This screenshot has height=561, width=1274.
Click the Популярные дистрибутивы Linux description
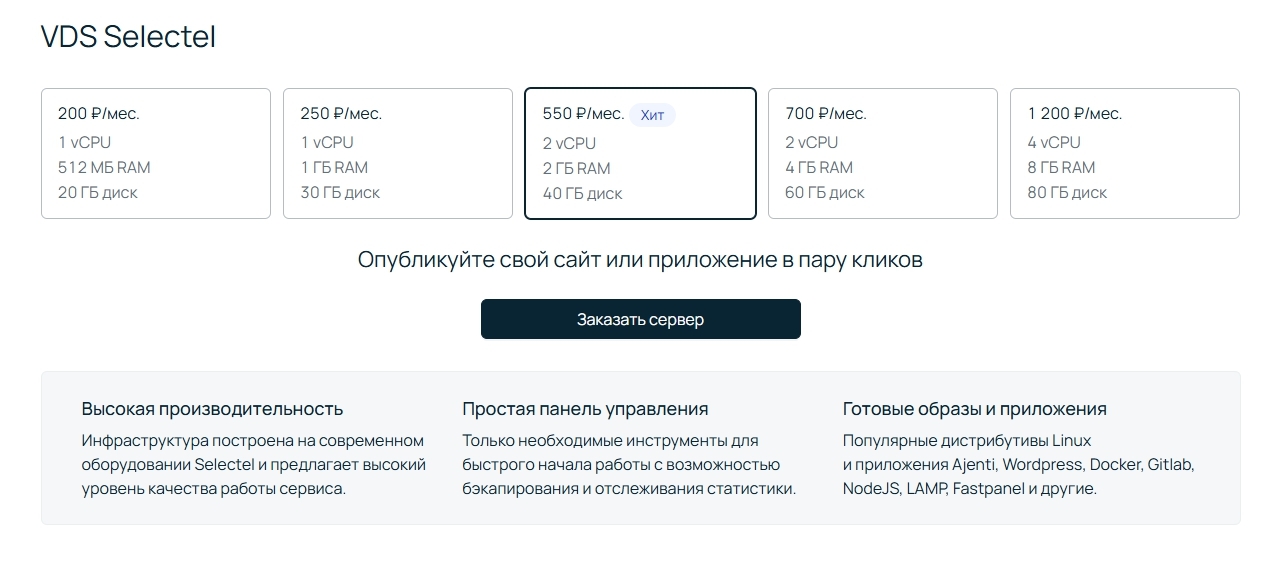tap(1019, 465)
